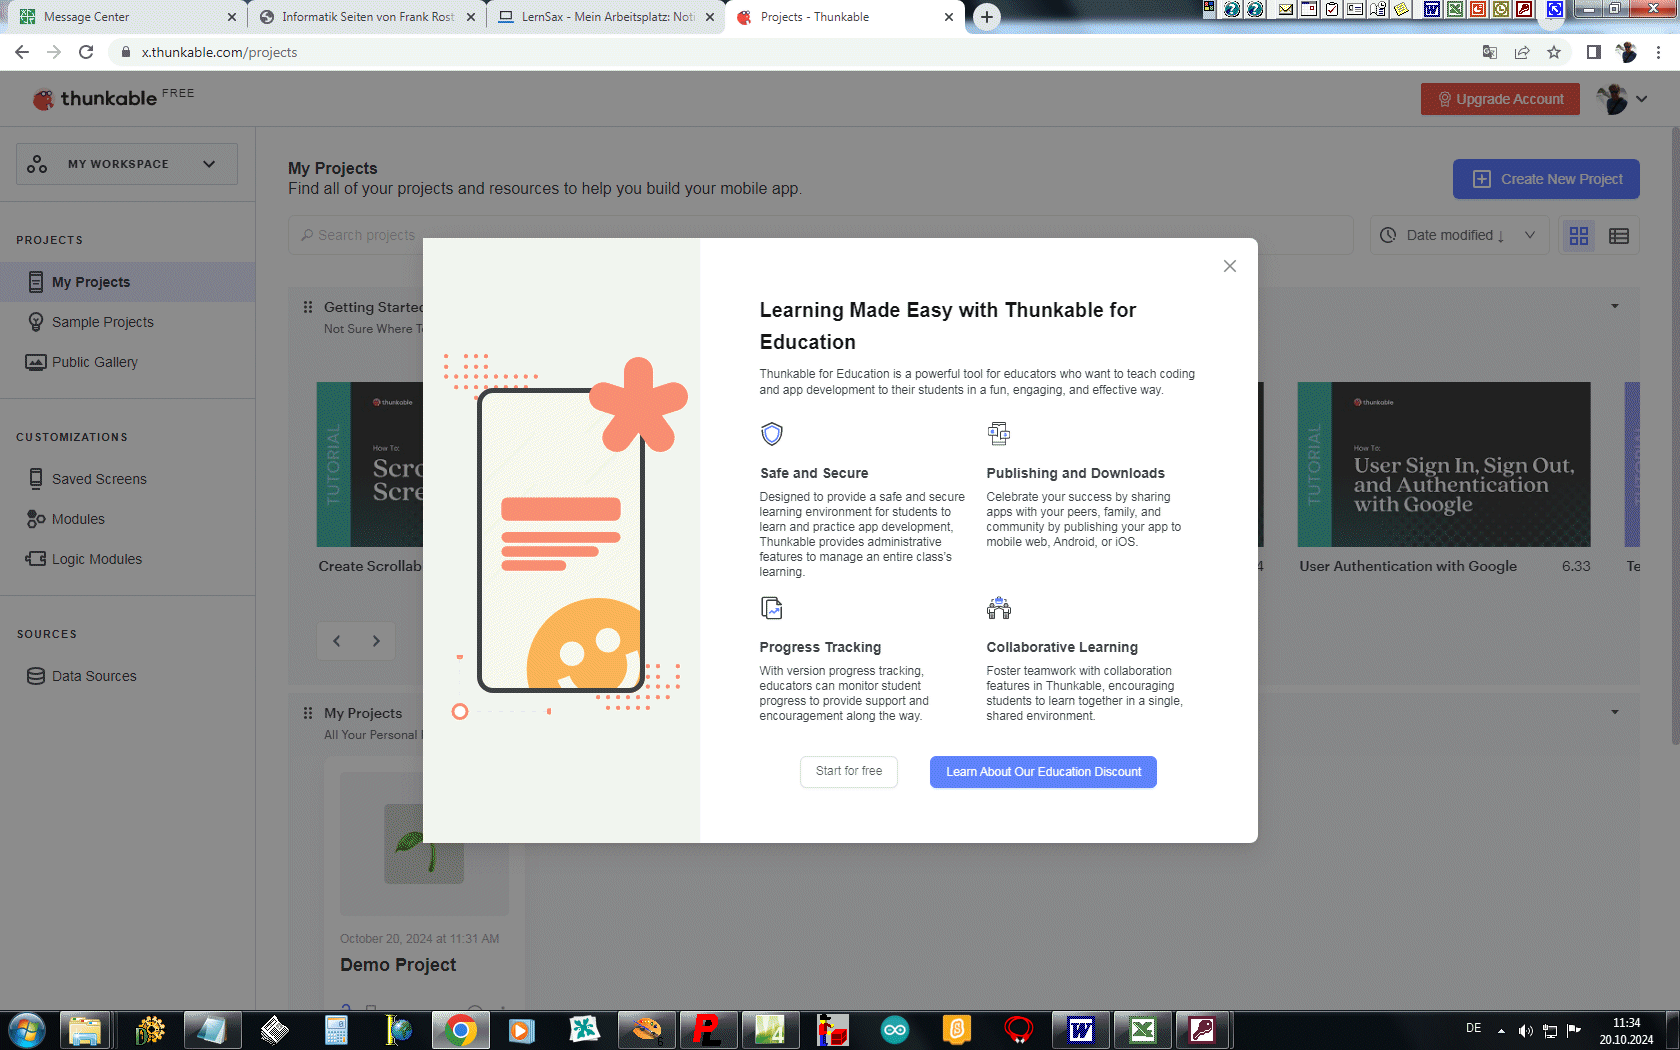Viewport: 1680px width, 1050px height.
Task: Open the Windows Start menu
Action: [26, 1030]
